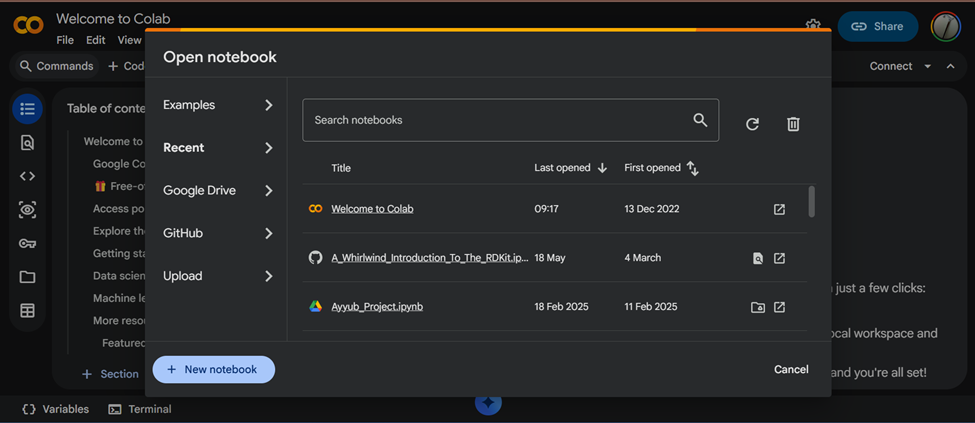This screenshot has width=975, height=423.
Task: Click the 4 March first opened date
Action: pos(642,258)
